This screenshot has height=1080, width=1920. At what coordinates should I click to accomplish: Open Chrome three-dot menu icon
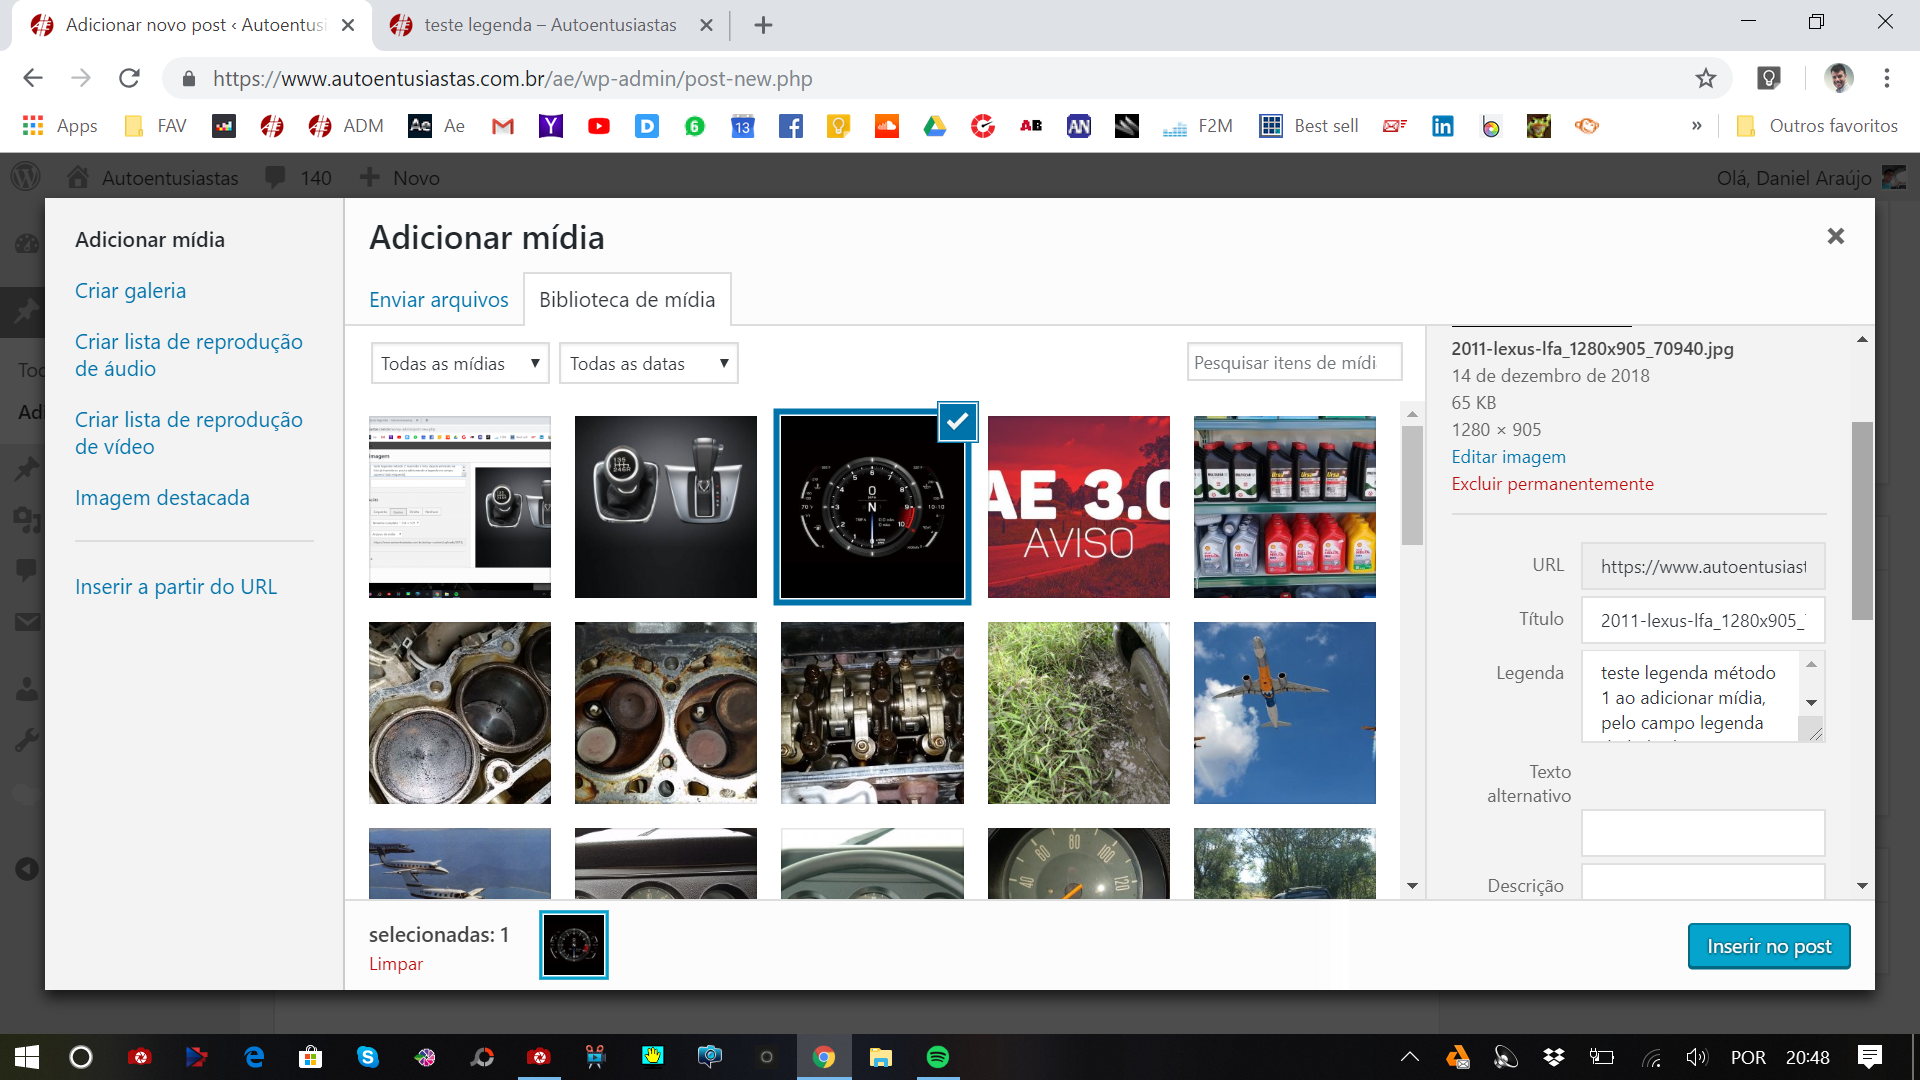1886,78
